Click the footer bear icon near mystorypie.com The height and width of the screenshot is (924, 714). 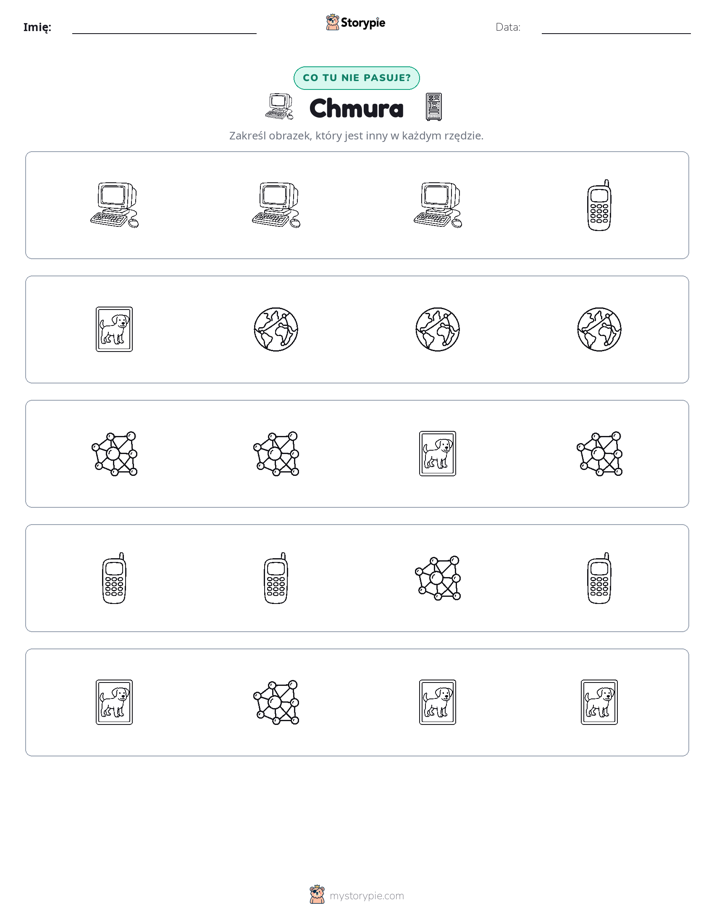317,895
